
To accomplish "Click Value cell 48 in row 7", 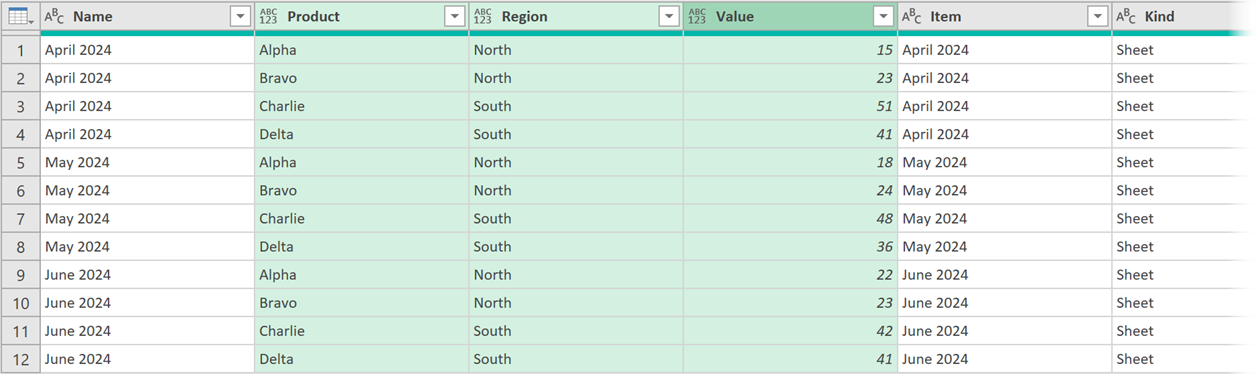I will click(790, 218).
